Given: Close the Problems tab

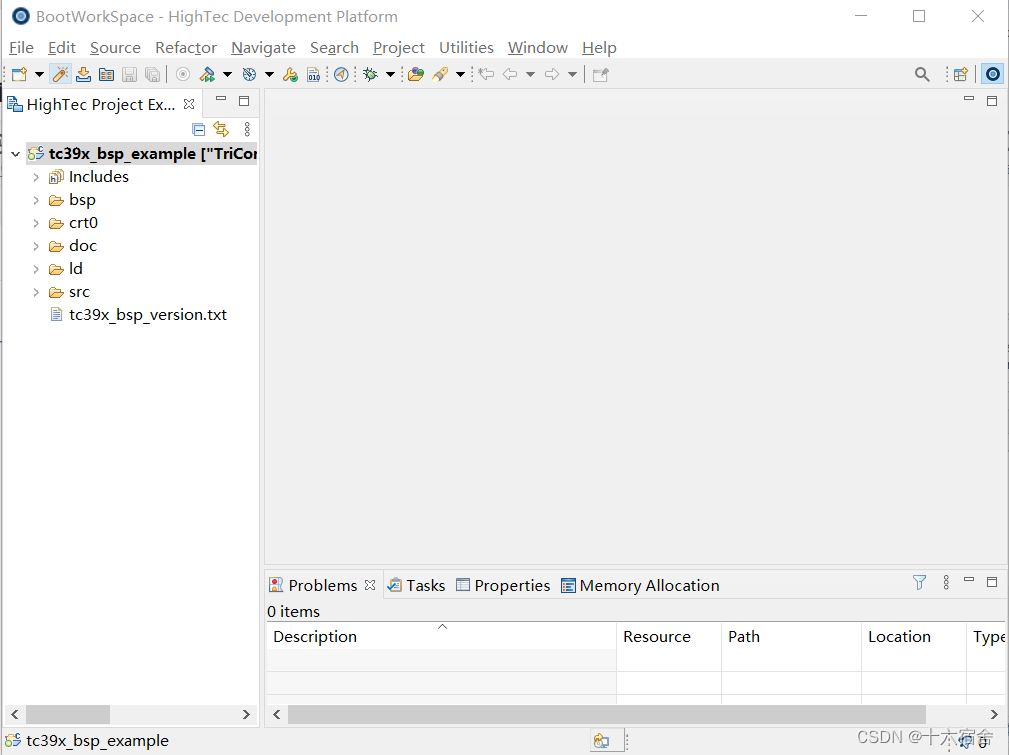Looking at the screenshot, I should click(x=370, y=585).
